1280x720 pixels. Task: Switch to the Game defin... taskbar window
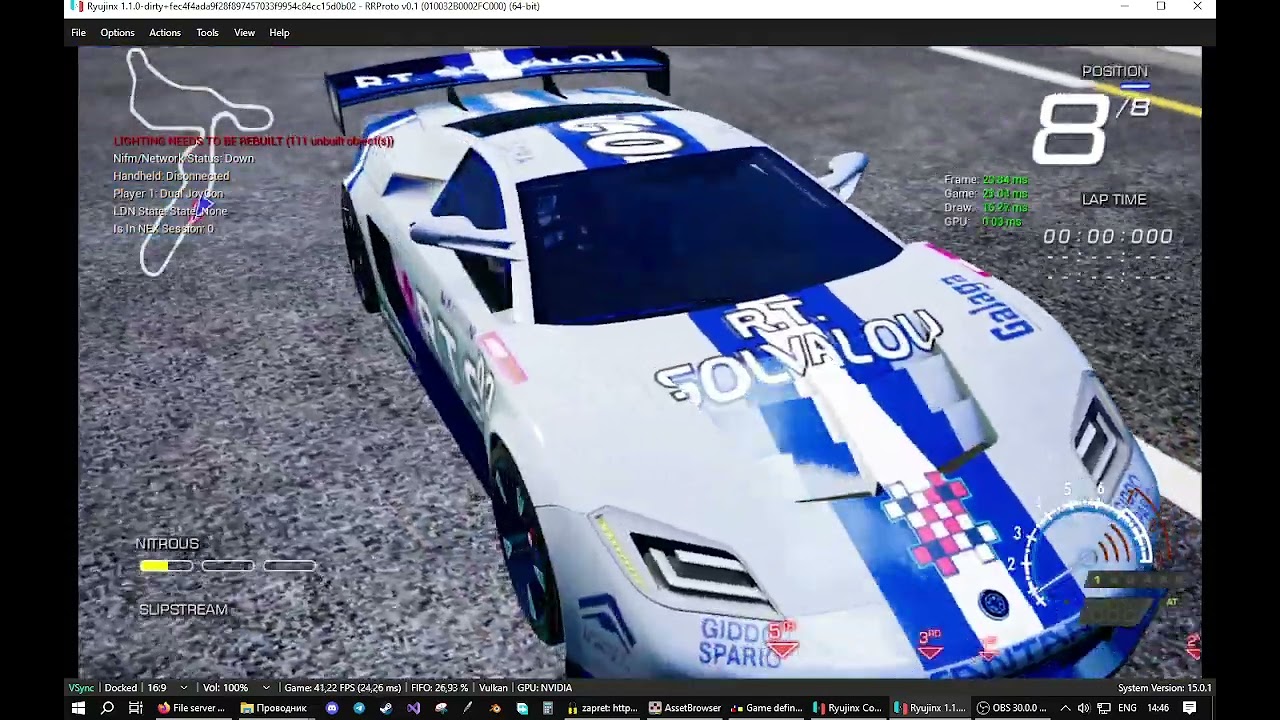tap(767, 708)
